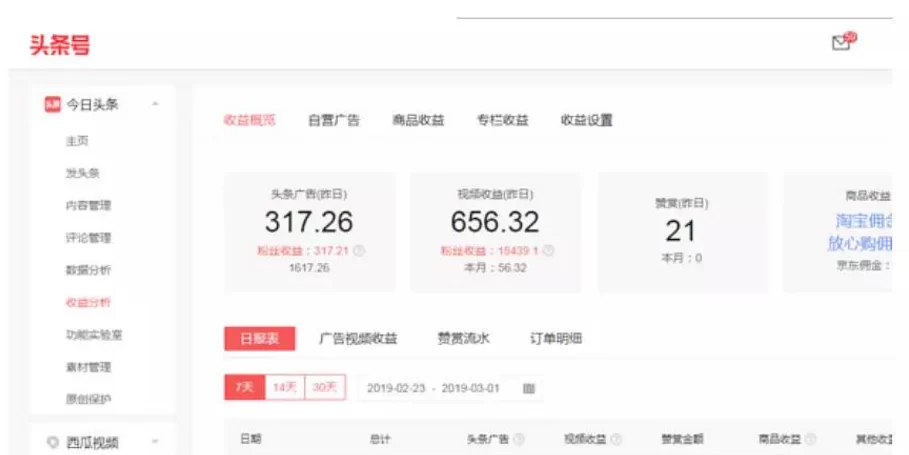Click the 西瓜视频 sidebar icon
This screenshot has height=455, width=909.
pyautogui.click(x=52, y=441)
